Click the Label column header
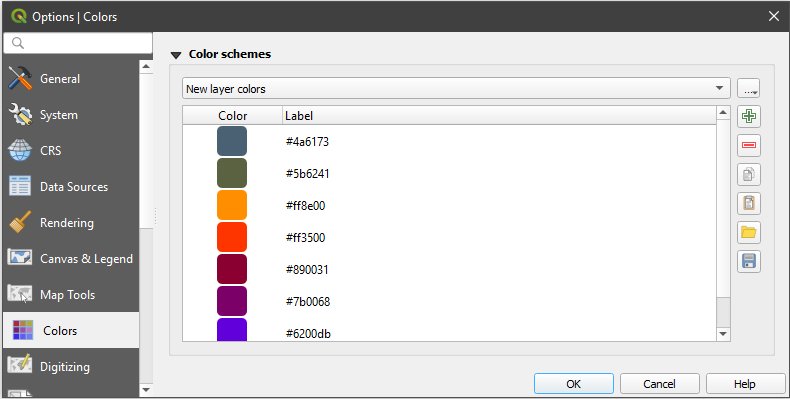This screenshot has width=790, height=399. point(499,115)
